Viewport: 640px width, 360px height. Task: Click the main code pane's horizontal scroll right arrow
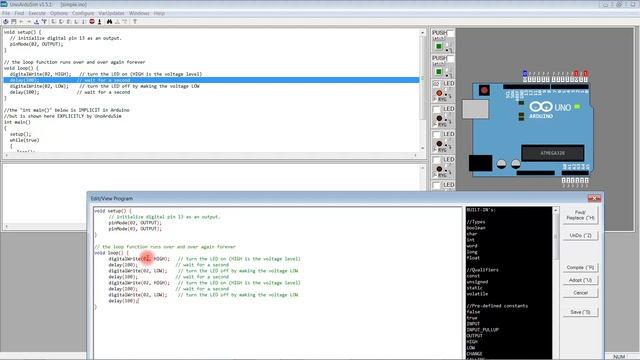(x=416, y=156)
